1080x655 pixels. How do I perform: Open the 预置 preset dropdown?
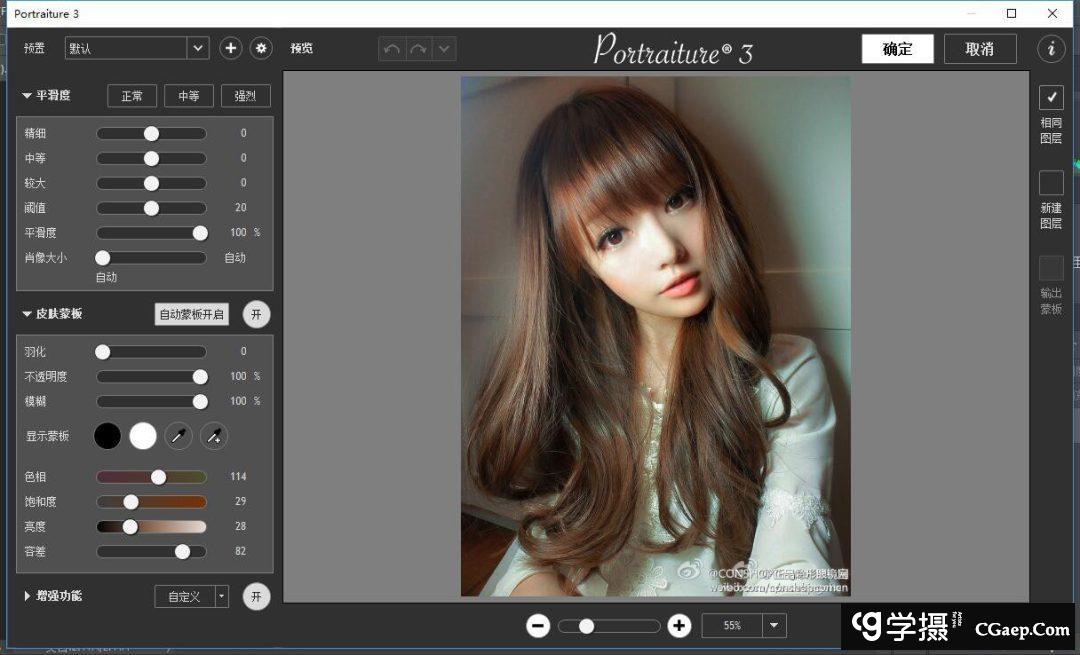197,48
